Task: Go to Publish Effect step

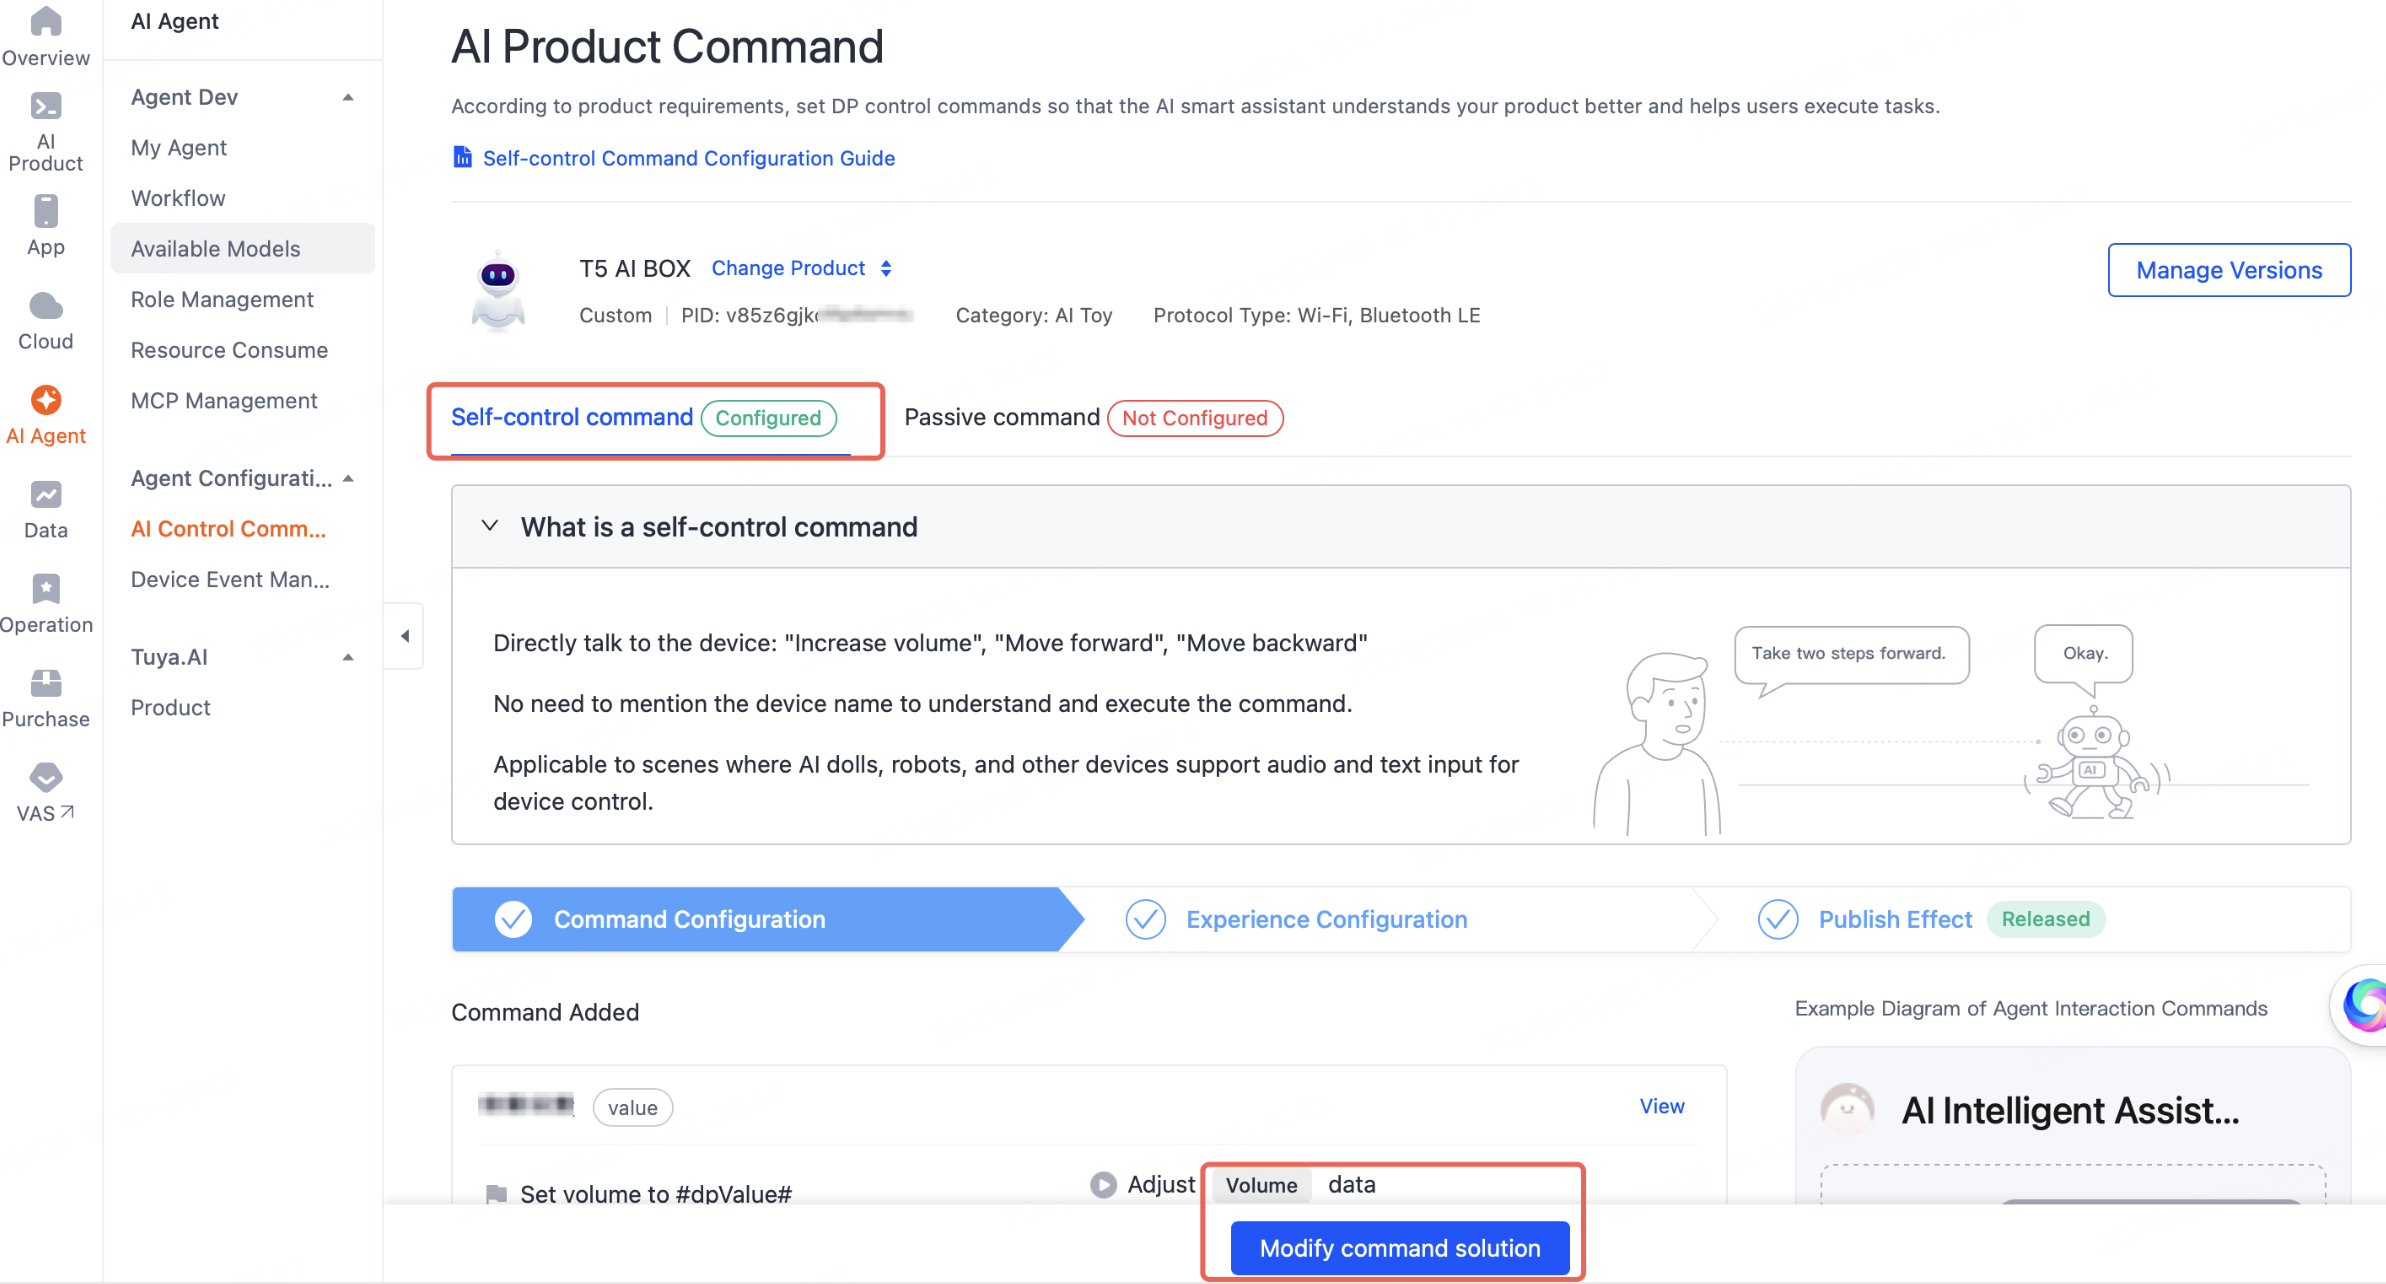Action: 1894,919
